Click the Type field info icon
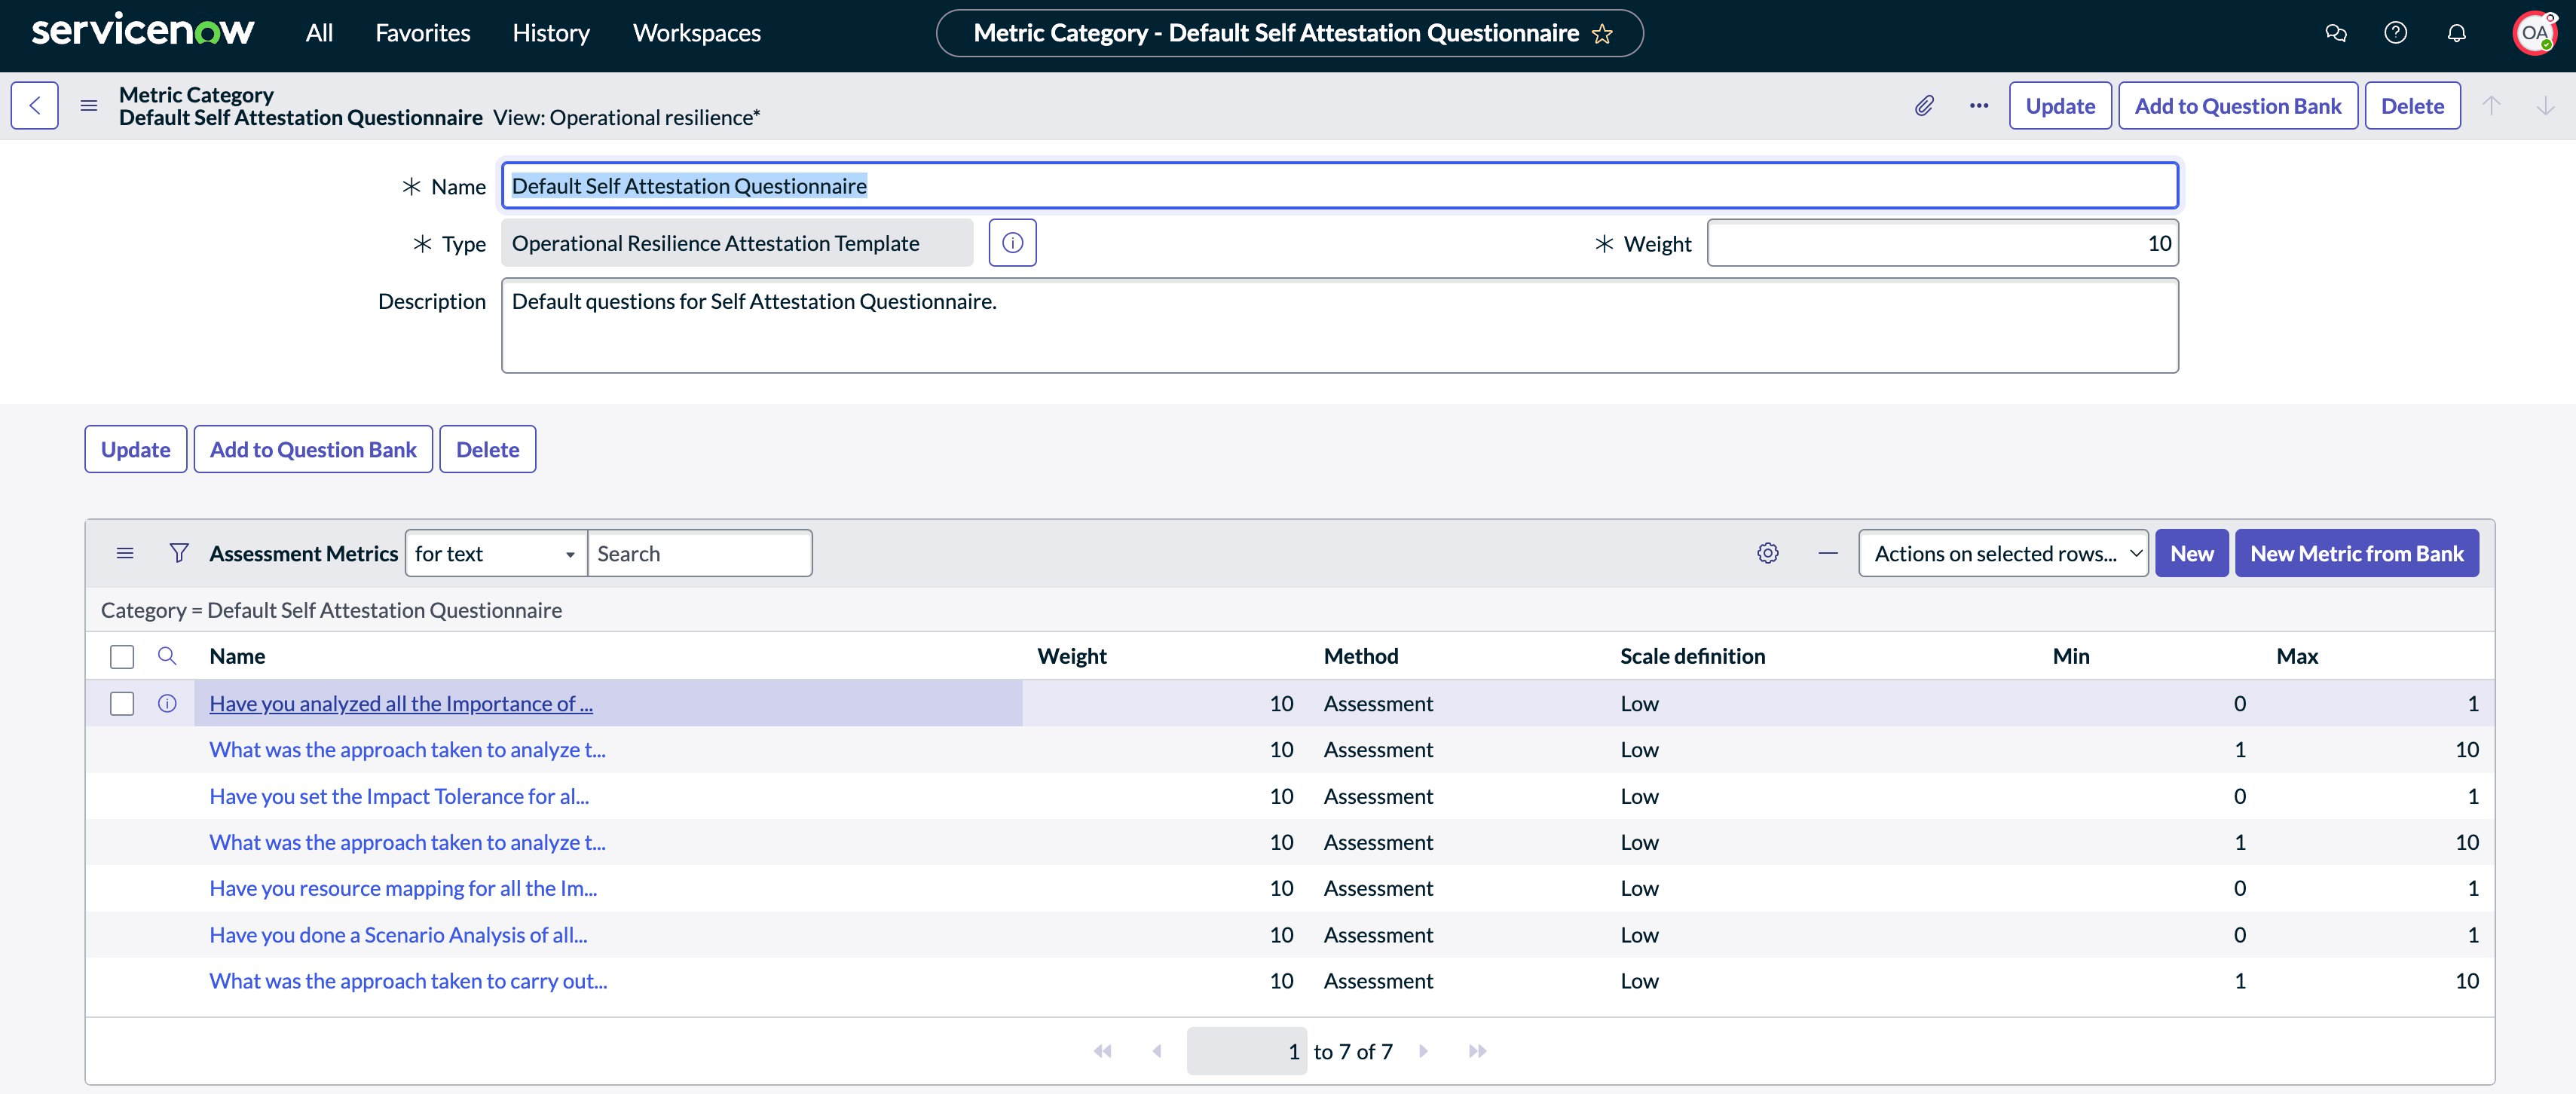 (x=1012, y=243)
